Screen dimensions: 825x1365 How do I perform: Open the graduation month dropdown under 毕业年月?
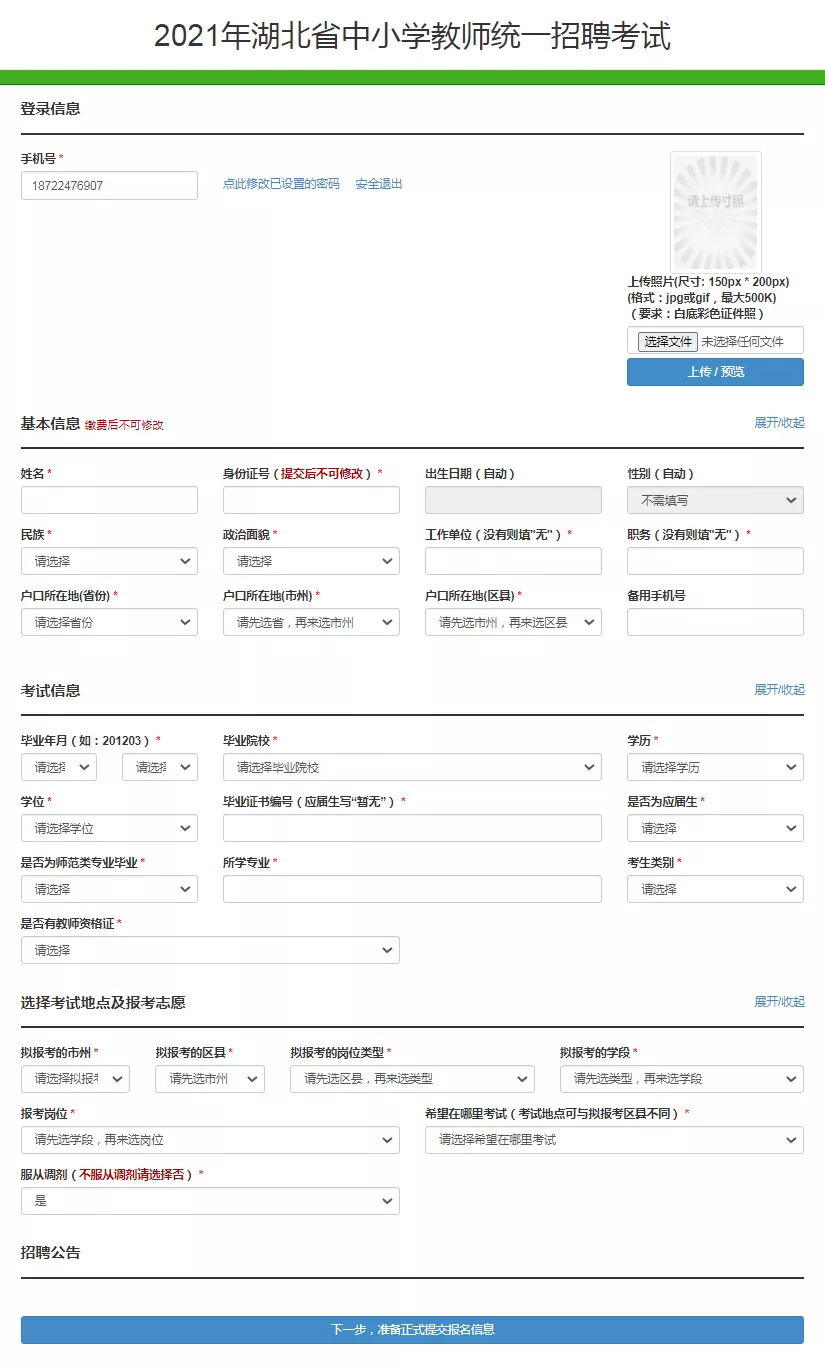(x=160, y=767)
